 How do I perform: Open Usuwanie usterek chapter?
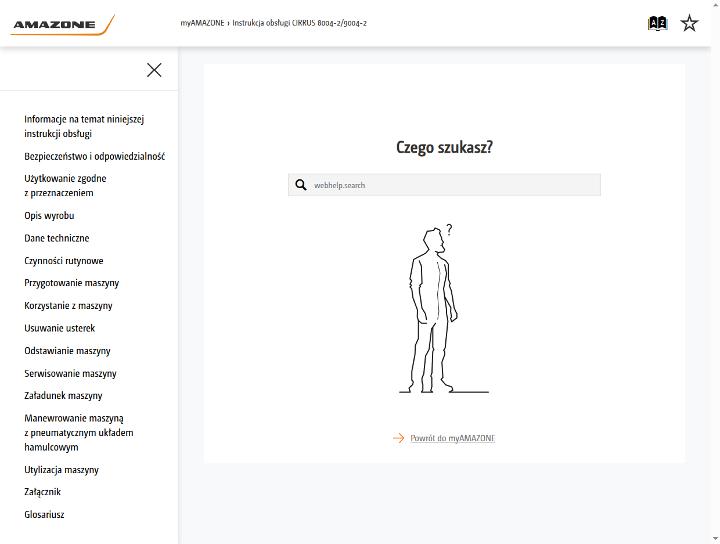click(x=60, y=328)
